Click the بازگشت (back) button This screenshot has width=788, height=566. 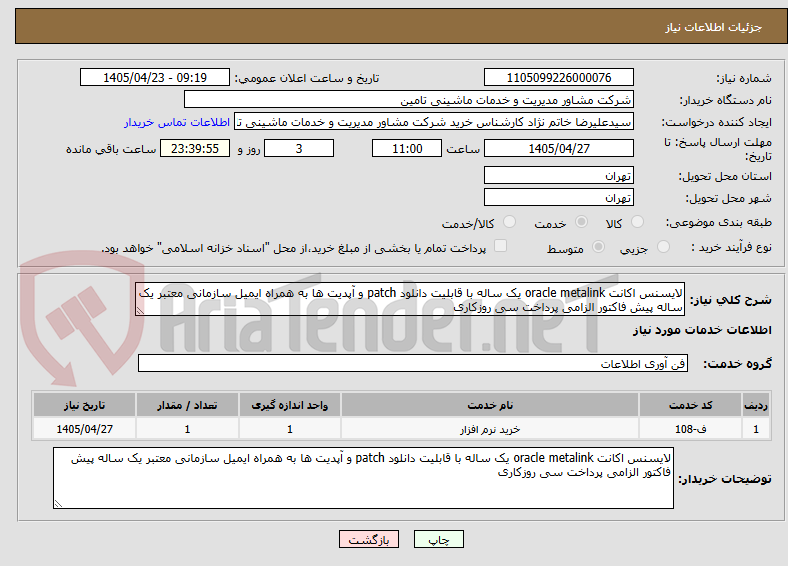(x=369, y=539)
